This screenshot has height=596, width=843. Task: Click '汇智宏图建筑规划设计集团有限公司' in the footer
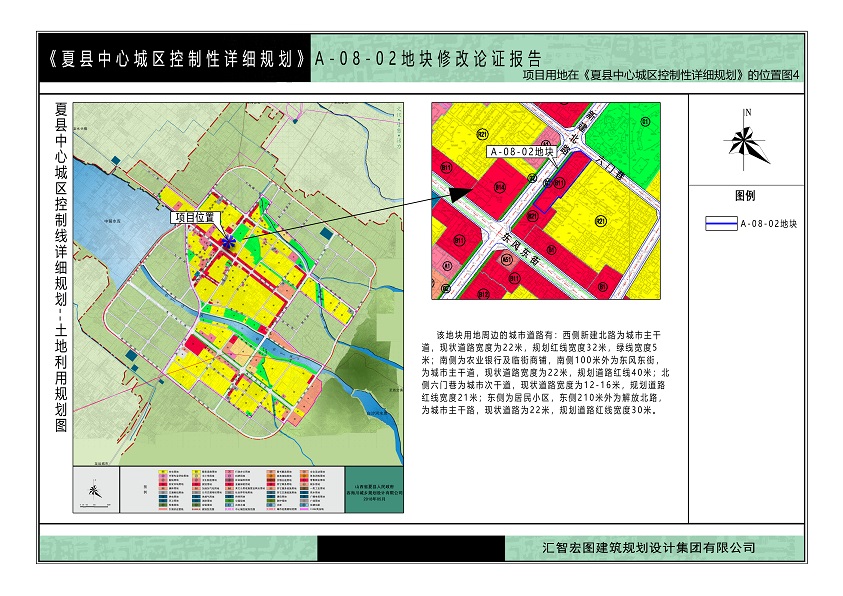(649, 548)
